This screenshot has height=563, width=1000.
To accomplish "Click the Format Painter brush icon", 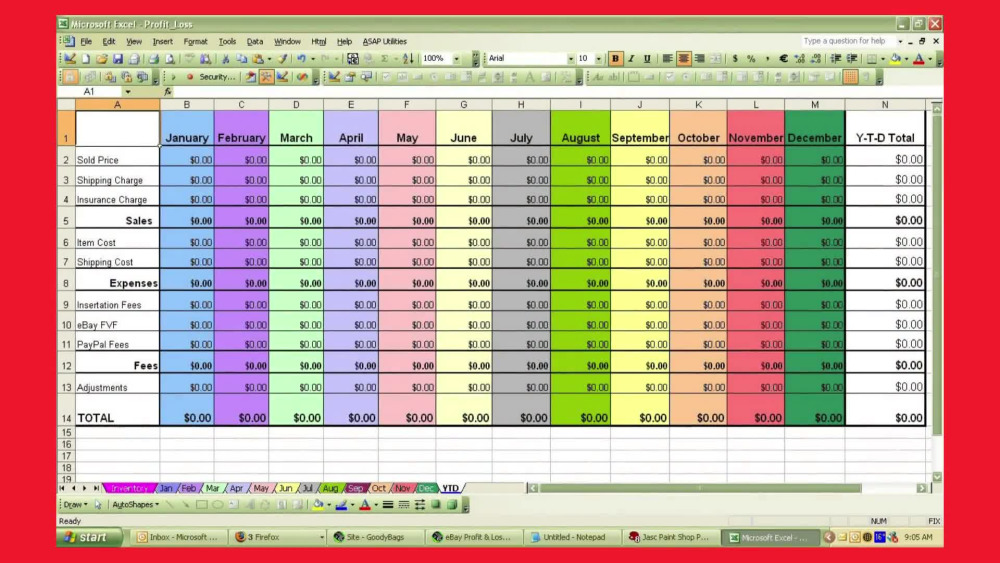I will [283, 59].
